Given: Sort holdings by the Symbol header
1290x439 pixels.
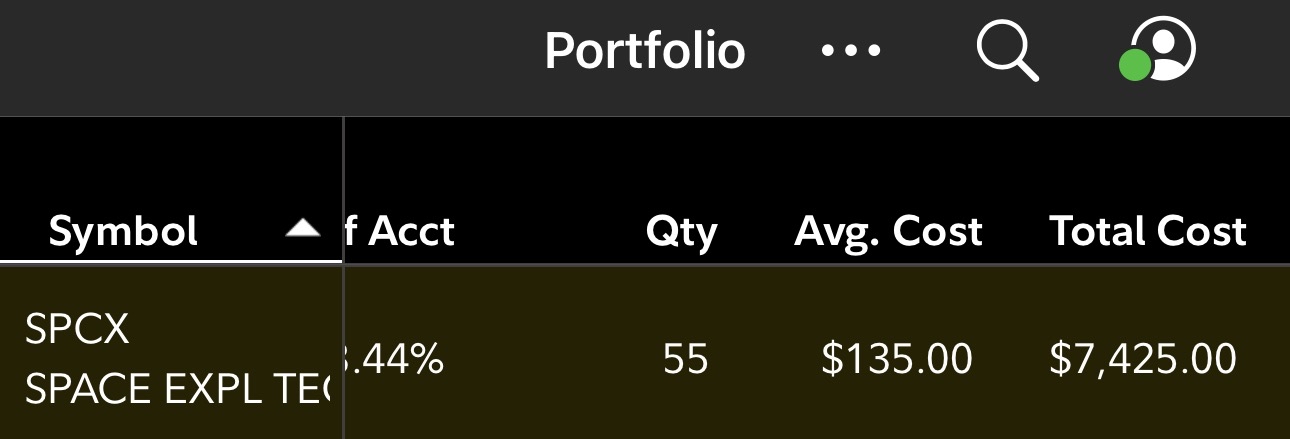Looking at the screenshot, I should click(123, 232).
